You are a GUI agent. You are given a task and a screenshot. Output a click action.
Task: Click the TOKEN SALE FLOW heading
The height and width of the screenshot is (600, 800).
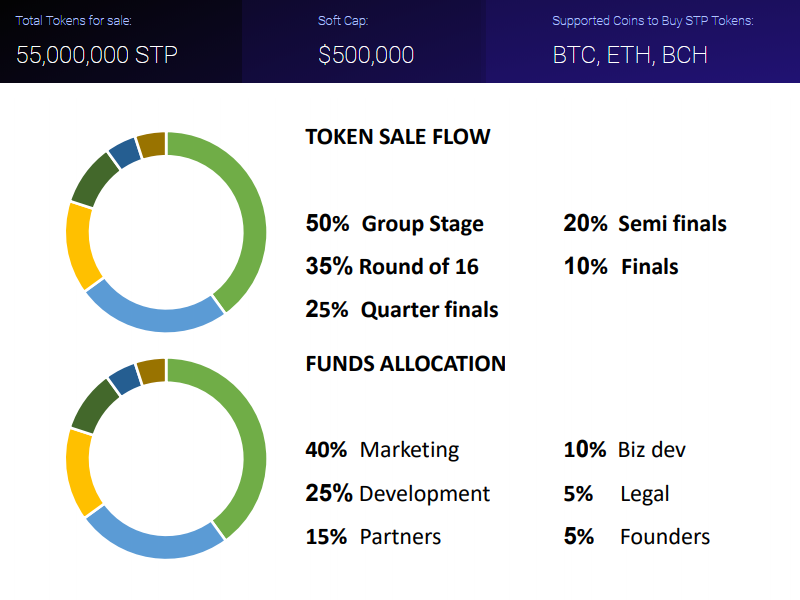[398, 137]
